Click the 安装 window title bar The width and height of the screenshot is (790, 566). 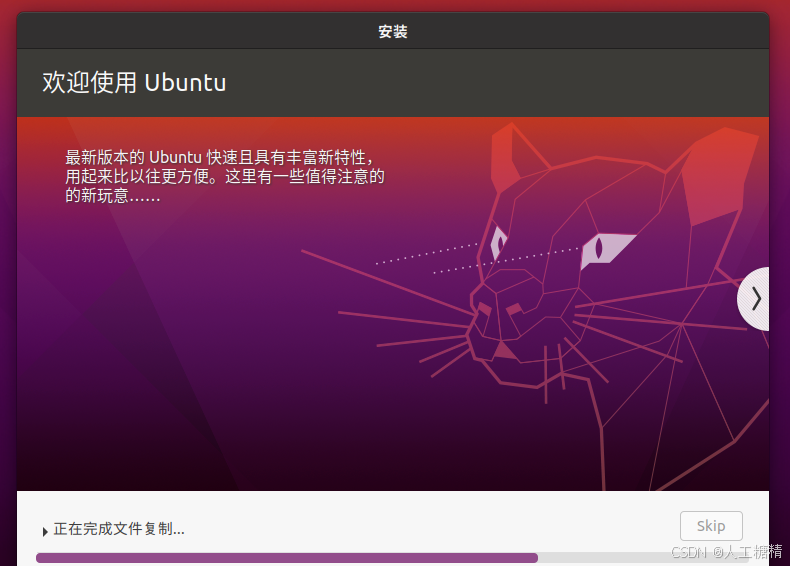393,31
